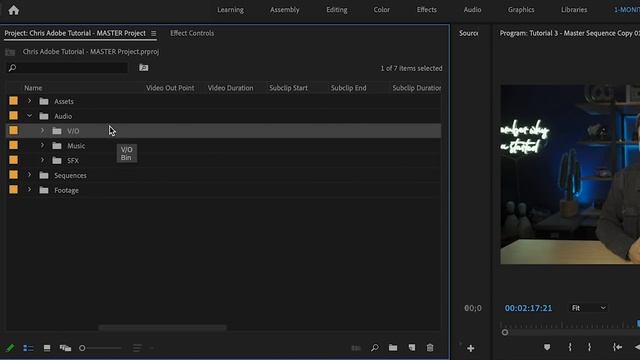Screen dimensions: 640x360
Task: Click the Program monitor video preview
Action: [570, 174]
